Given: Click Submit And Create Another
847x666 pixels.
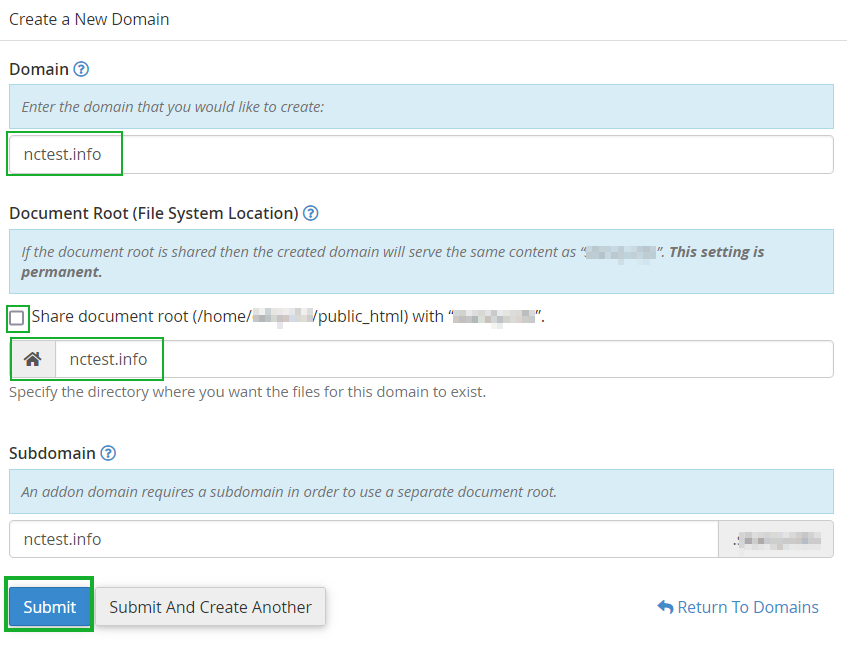Looking at the screenshot, I should (x=210, y=607).
